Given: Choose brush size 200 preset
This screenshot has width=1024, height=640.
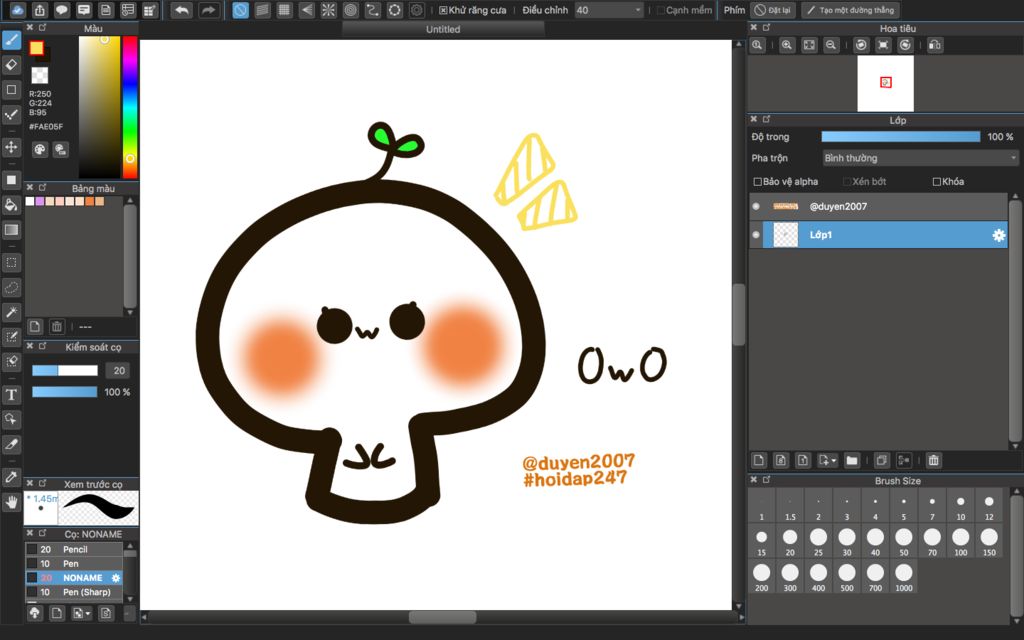Looking at the screenshot, I should (x=761, y=577).
